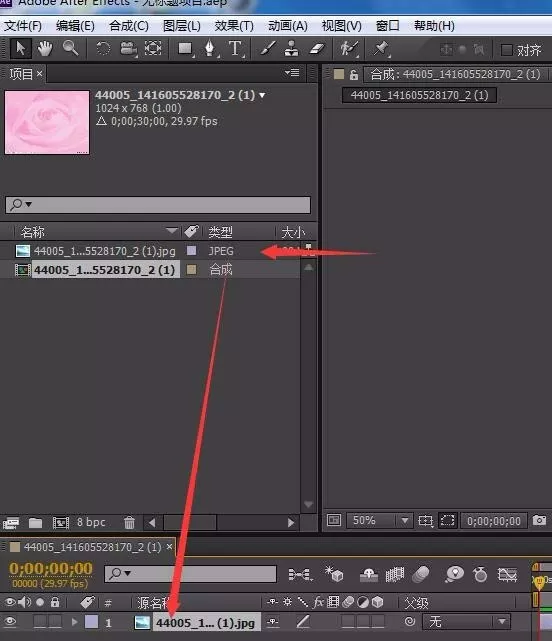Toggle the quality switch on layer 1
The width and height of the screenshot is (552, 641).
(x=302, y=622)
